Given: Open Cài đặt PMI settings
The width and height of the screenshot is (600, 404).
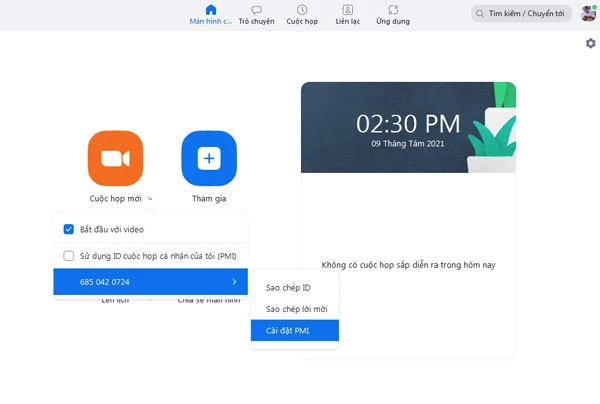Looking at the screenshot, I should [x=295, y=330].
